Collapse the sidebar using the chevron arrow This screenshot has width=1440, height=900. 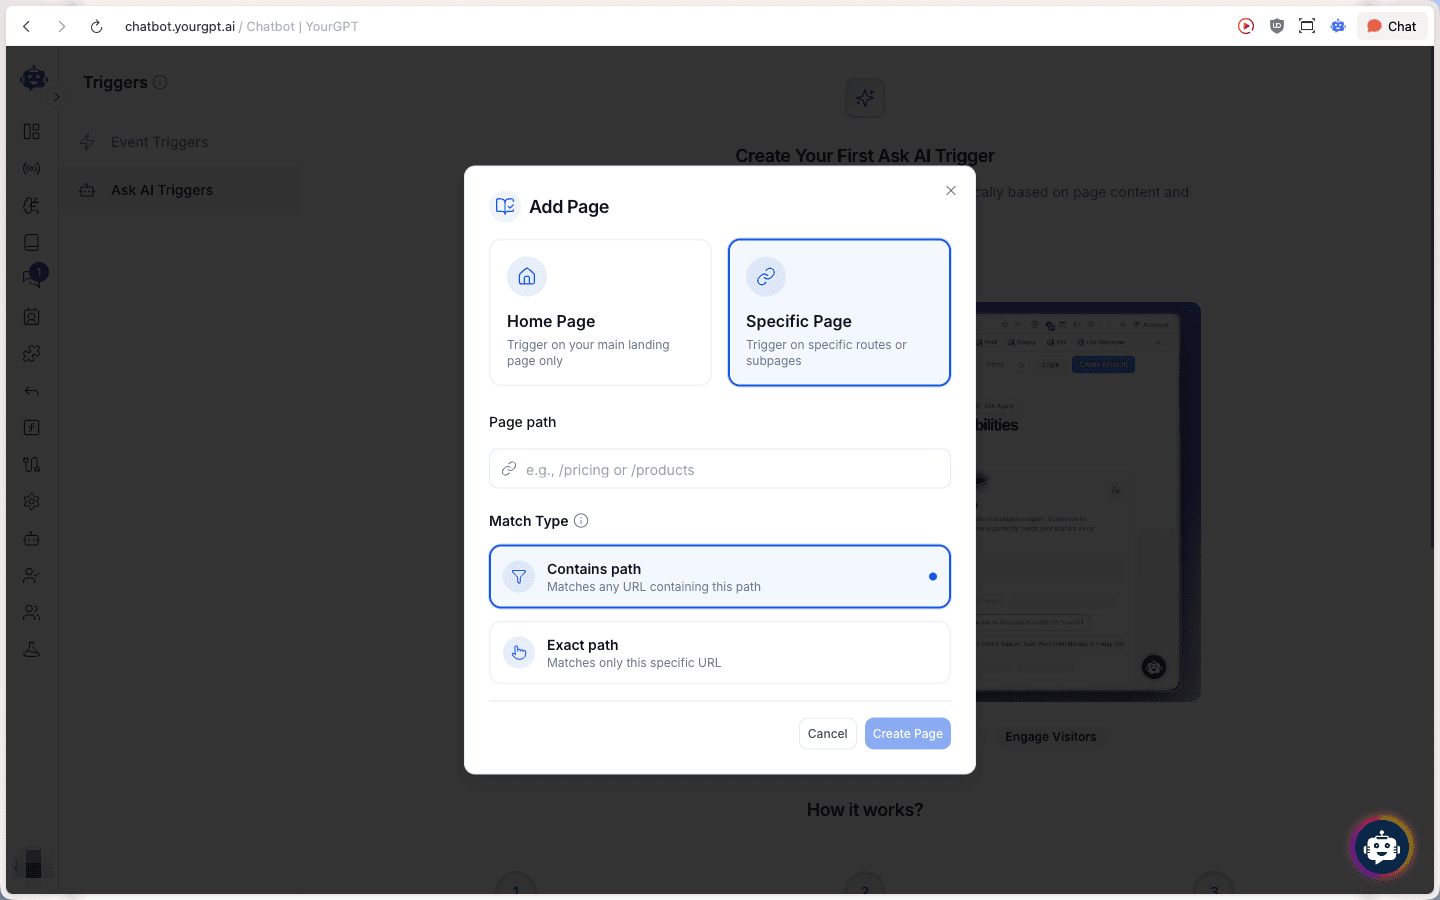[57, 98]
